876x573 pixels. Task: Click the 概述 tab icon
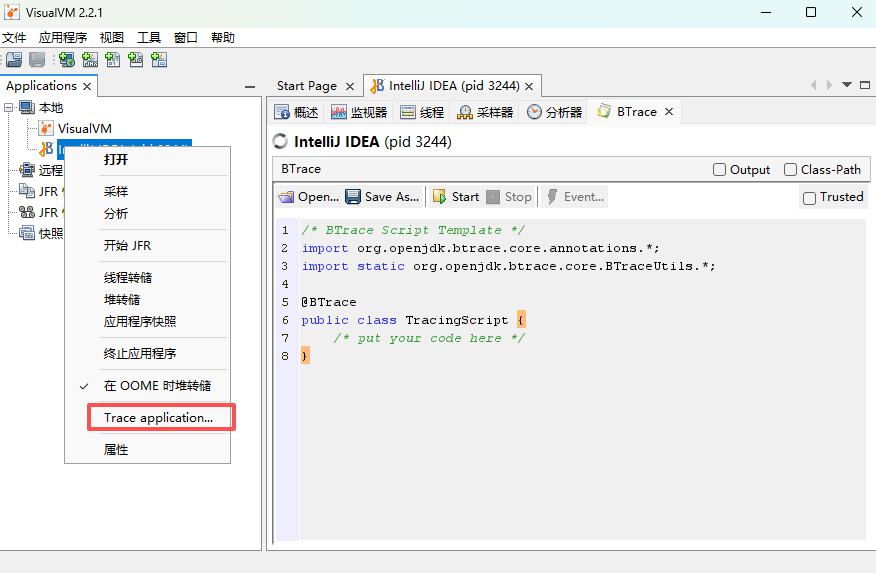pos(282,112)
